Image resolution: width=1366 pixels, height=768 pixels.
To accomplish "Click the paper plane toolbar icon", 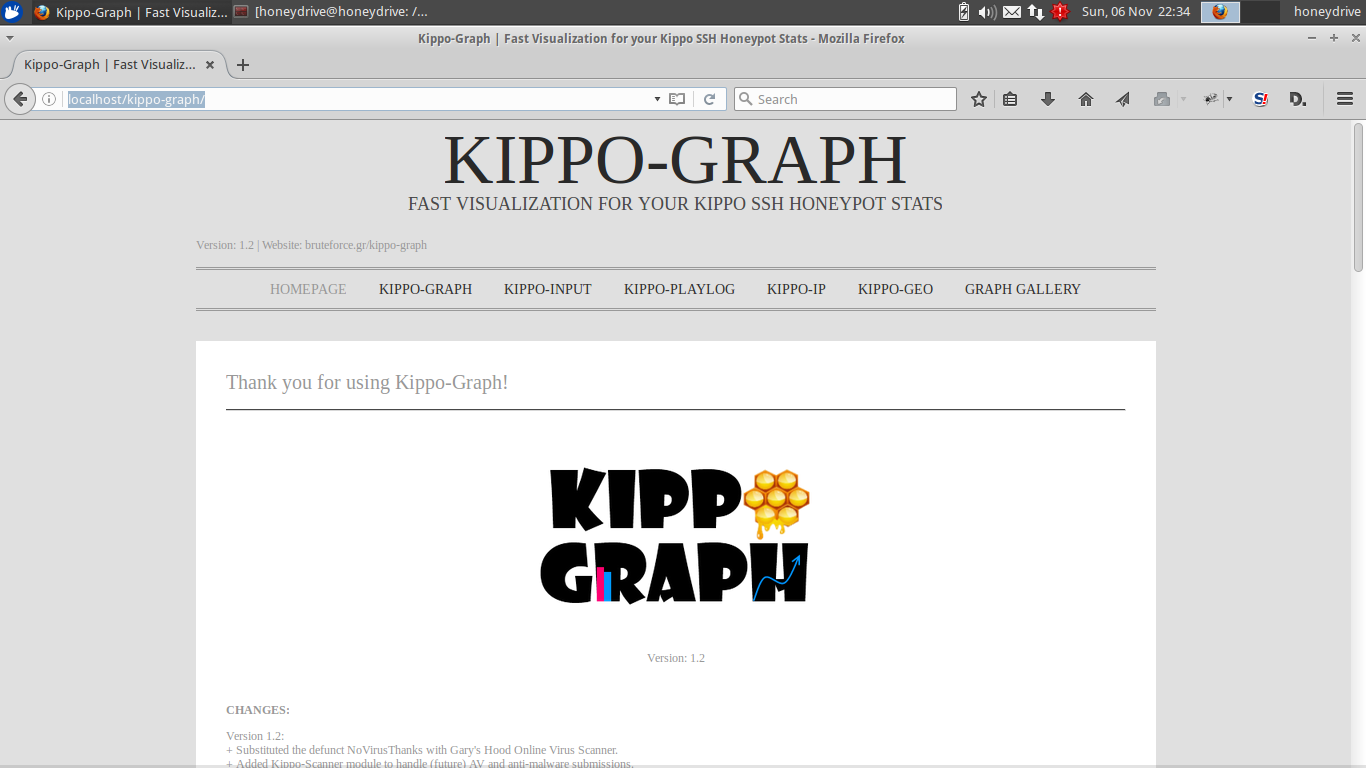I will (x=1123, y=99).
